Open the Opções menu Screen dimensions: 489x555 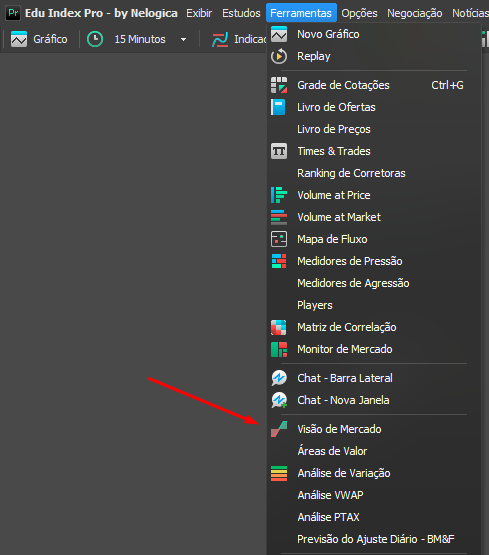[x=359, y=13]
